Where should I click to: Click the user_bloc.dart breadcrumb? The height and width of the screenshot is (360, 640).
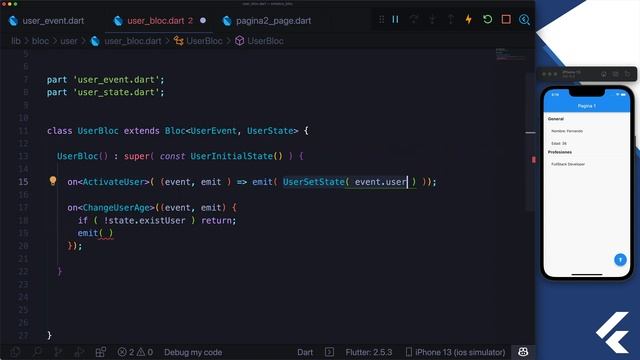click(x=133, y=41)
